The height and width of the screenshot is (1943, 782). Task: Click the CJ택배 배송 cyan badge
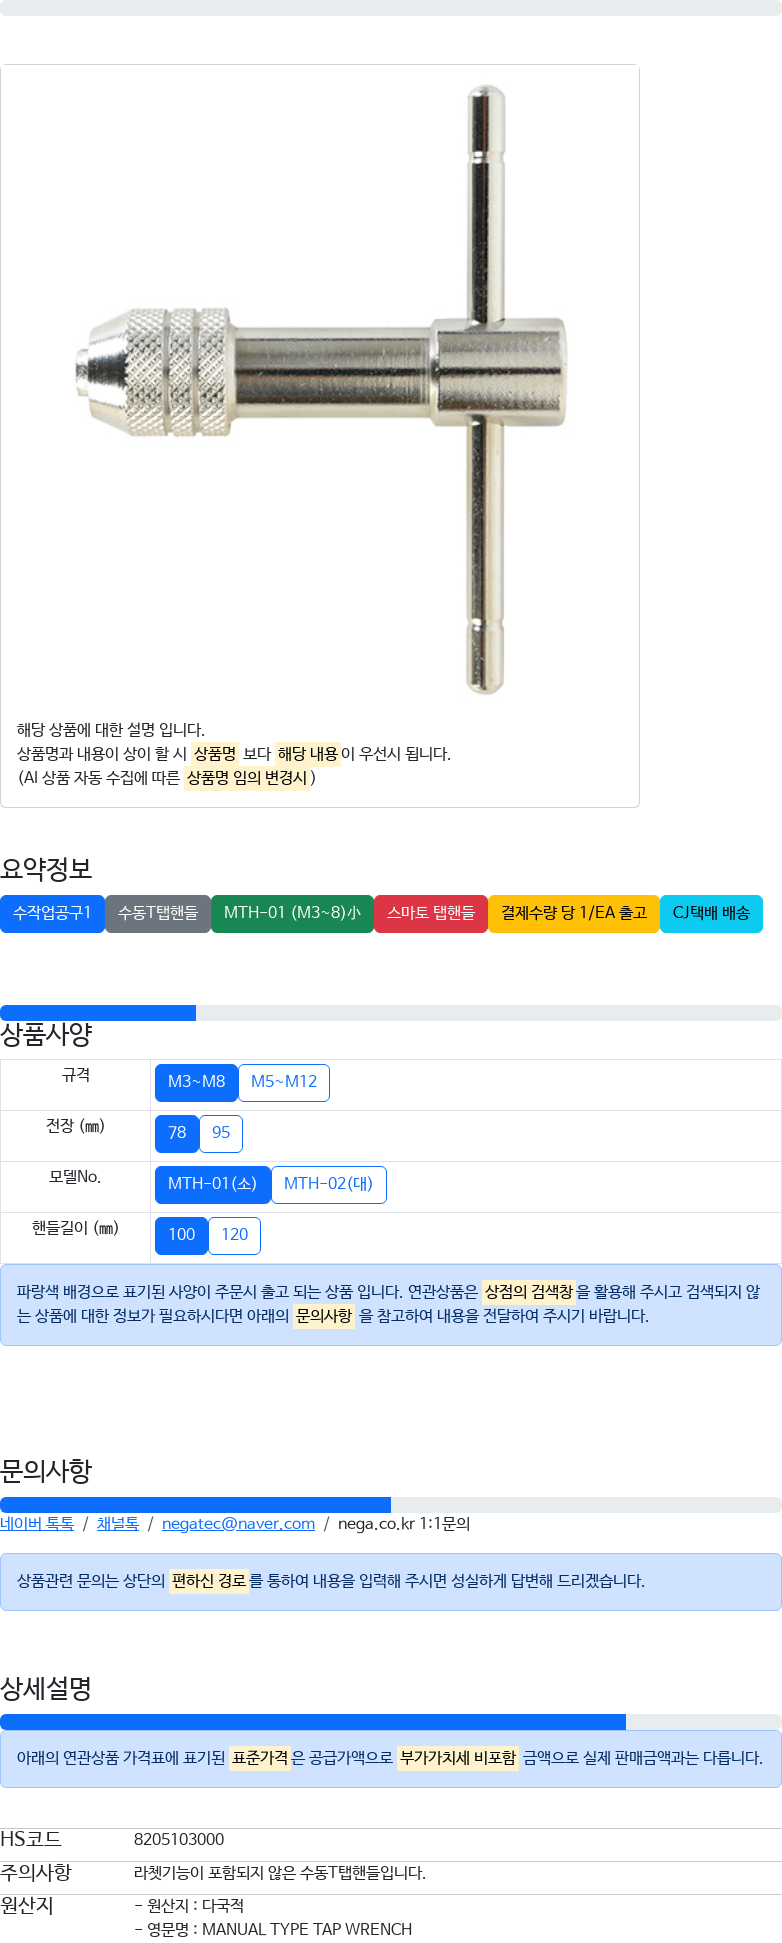point(711,913)
